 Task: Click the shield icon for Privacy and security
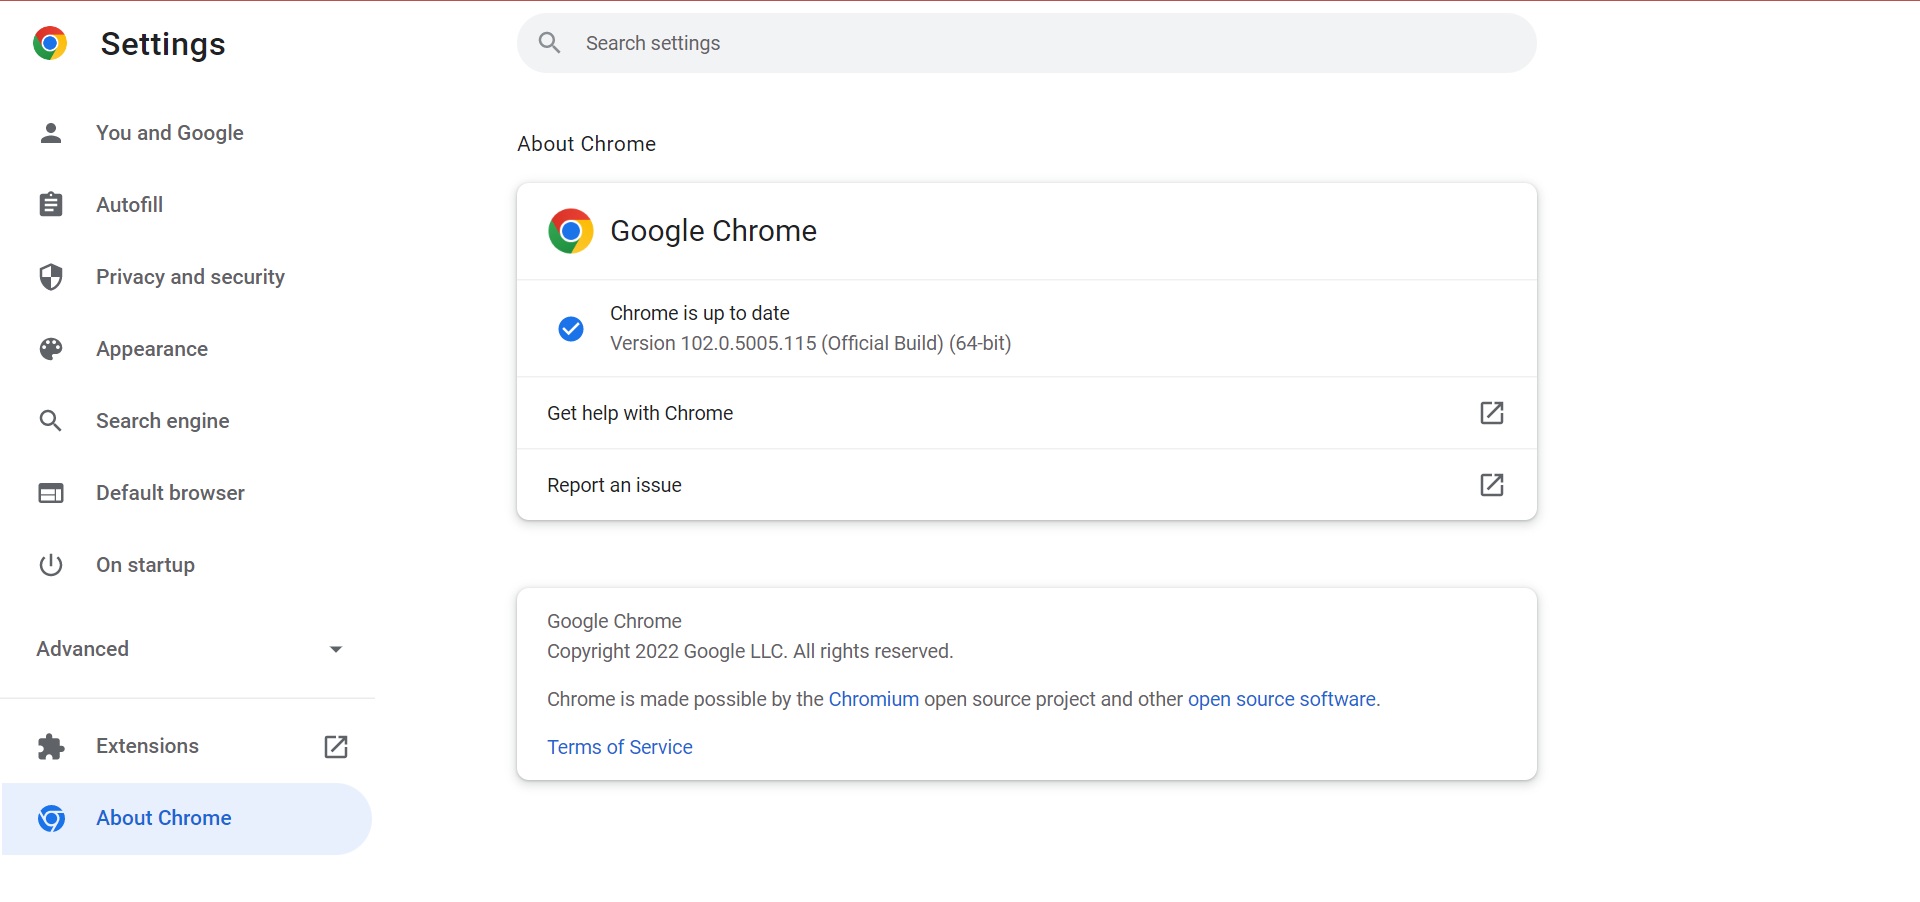(51, 277)
